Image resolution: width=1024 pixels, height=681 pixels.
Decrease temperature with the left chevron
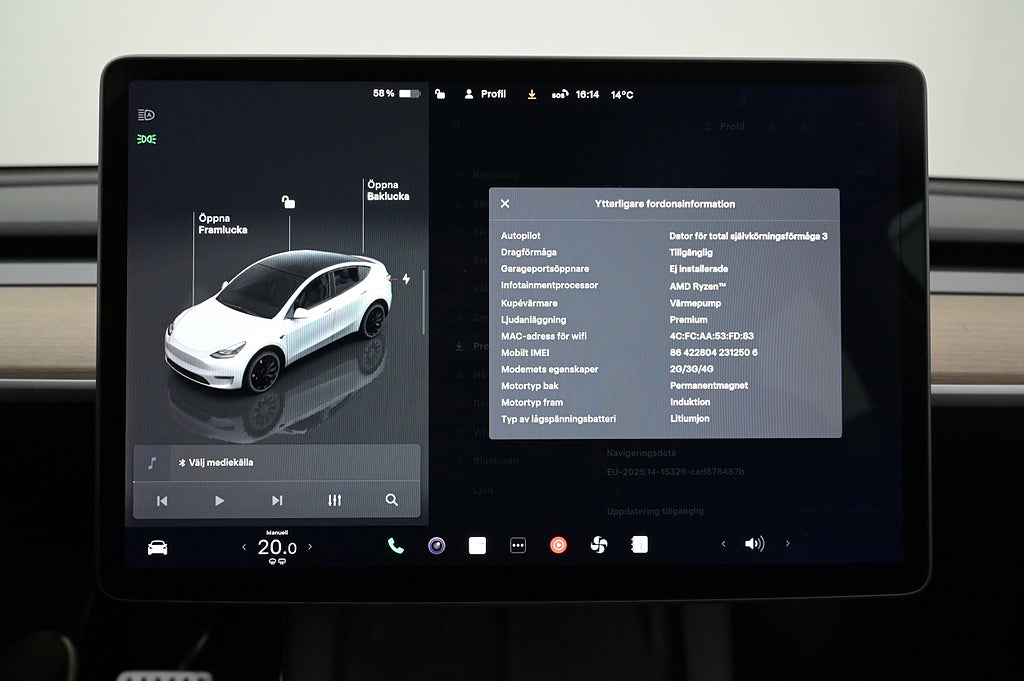(244, 547)
